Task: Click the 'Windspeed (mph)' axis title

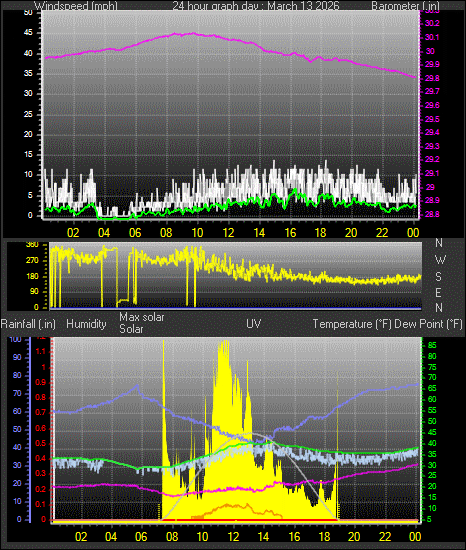Action: pyautogui.click(x=75, y=6)
